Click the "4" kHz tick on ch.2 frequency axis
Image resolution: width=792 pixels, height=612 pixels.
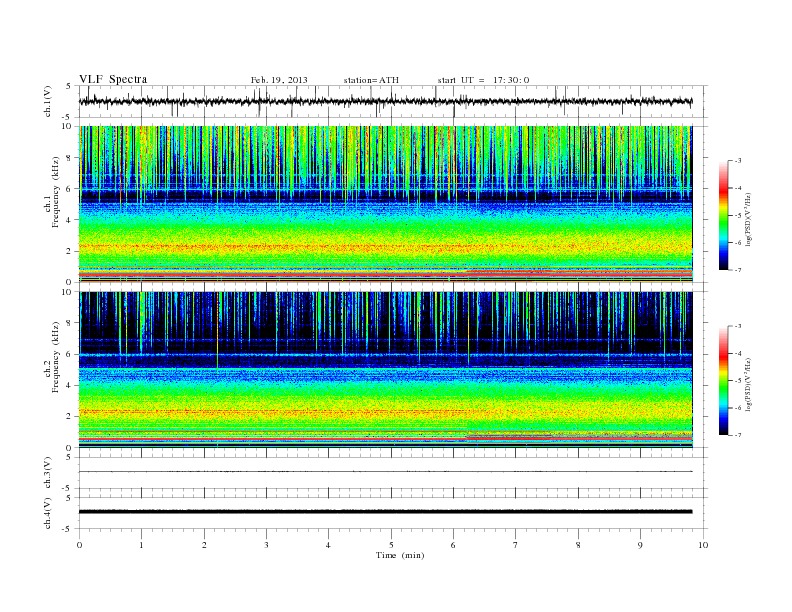tap(69, 385)
